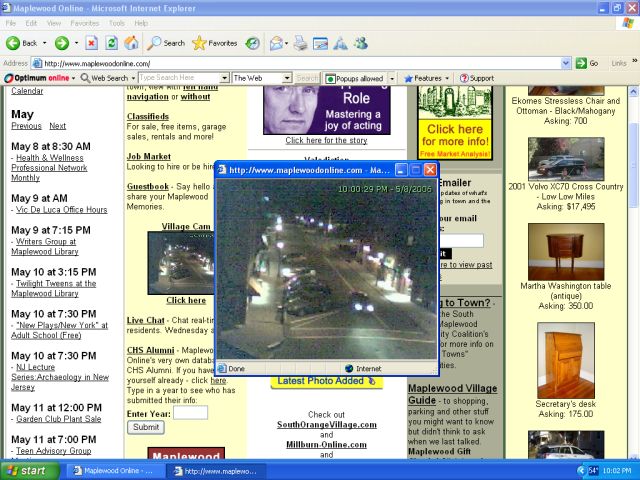Click the Edit page icon in the toolbar

[320, 43]
